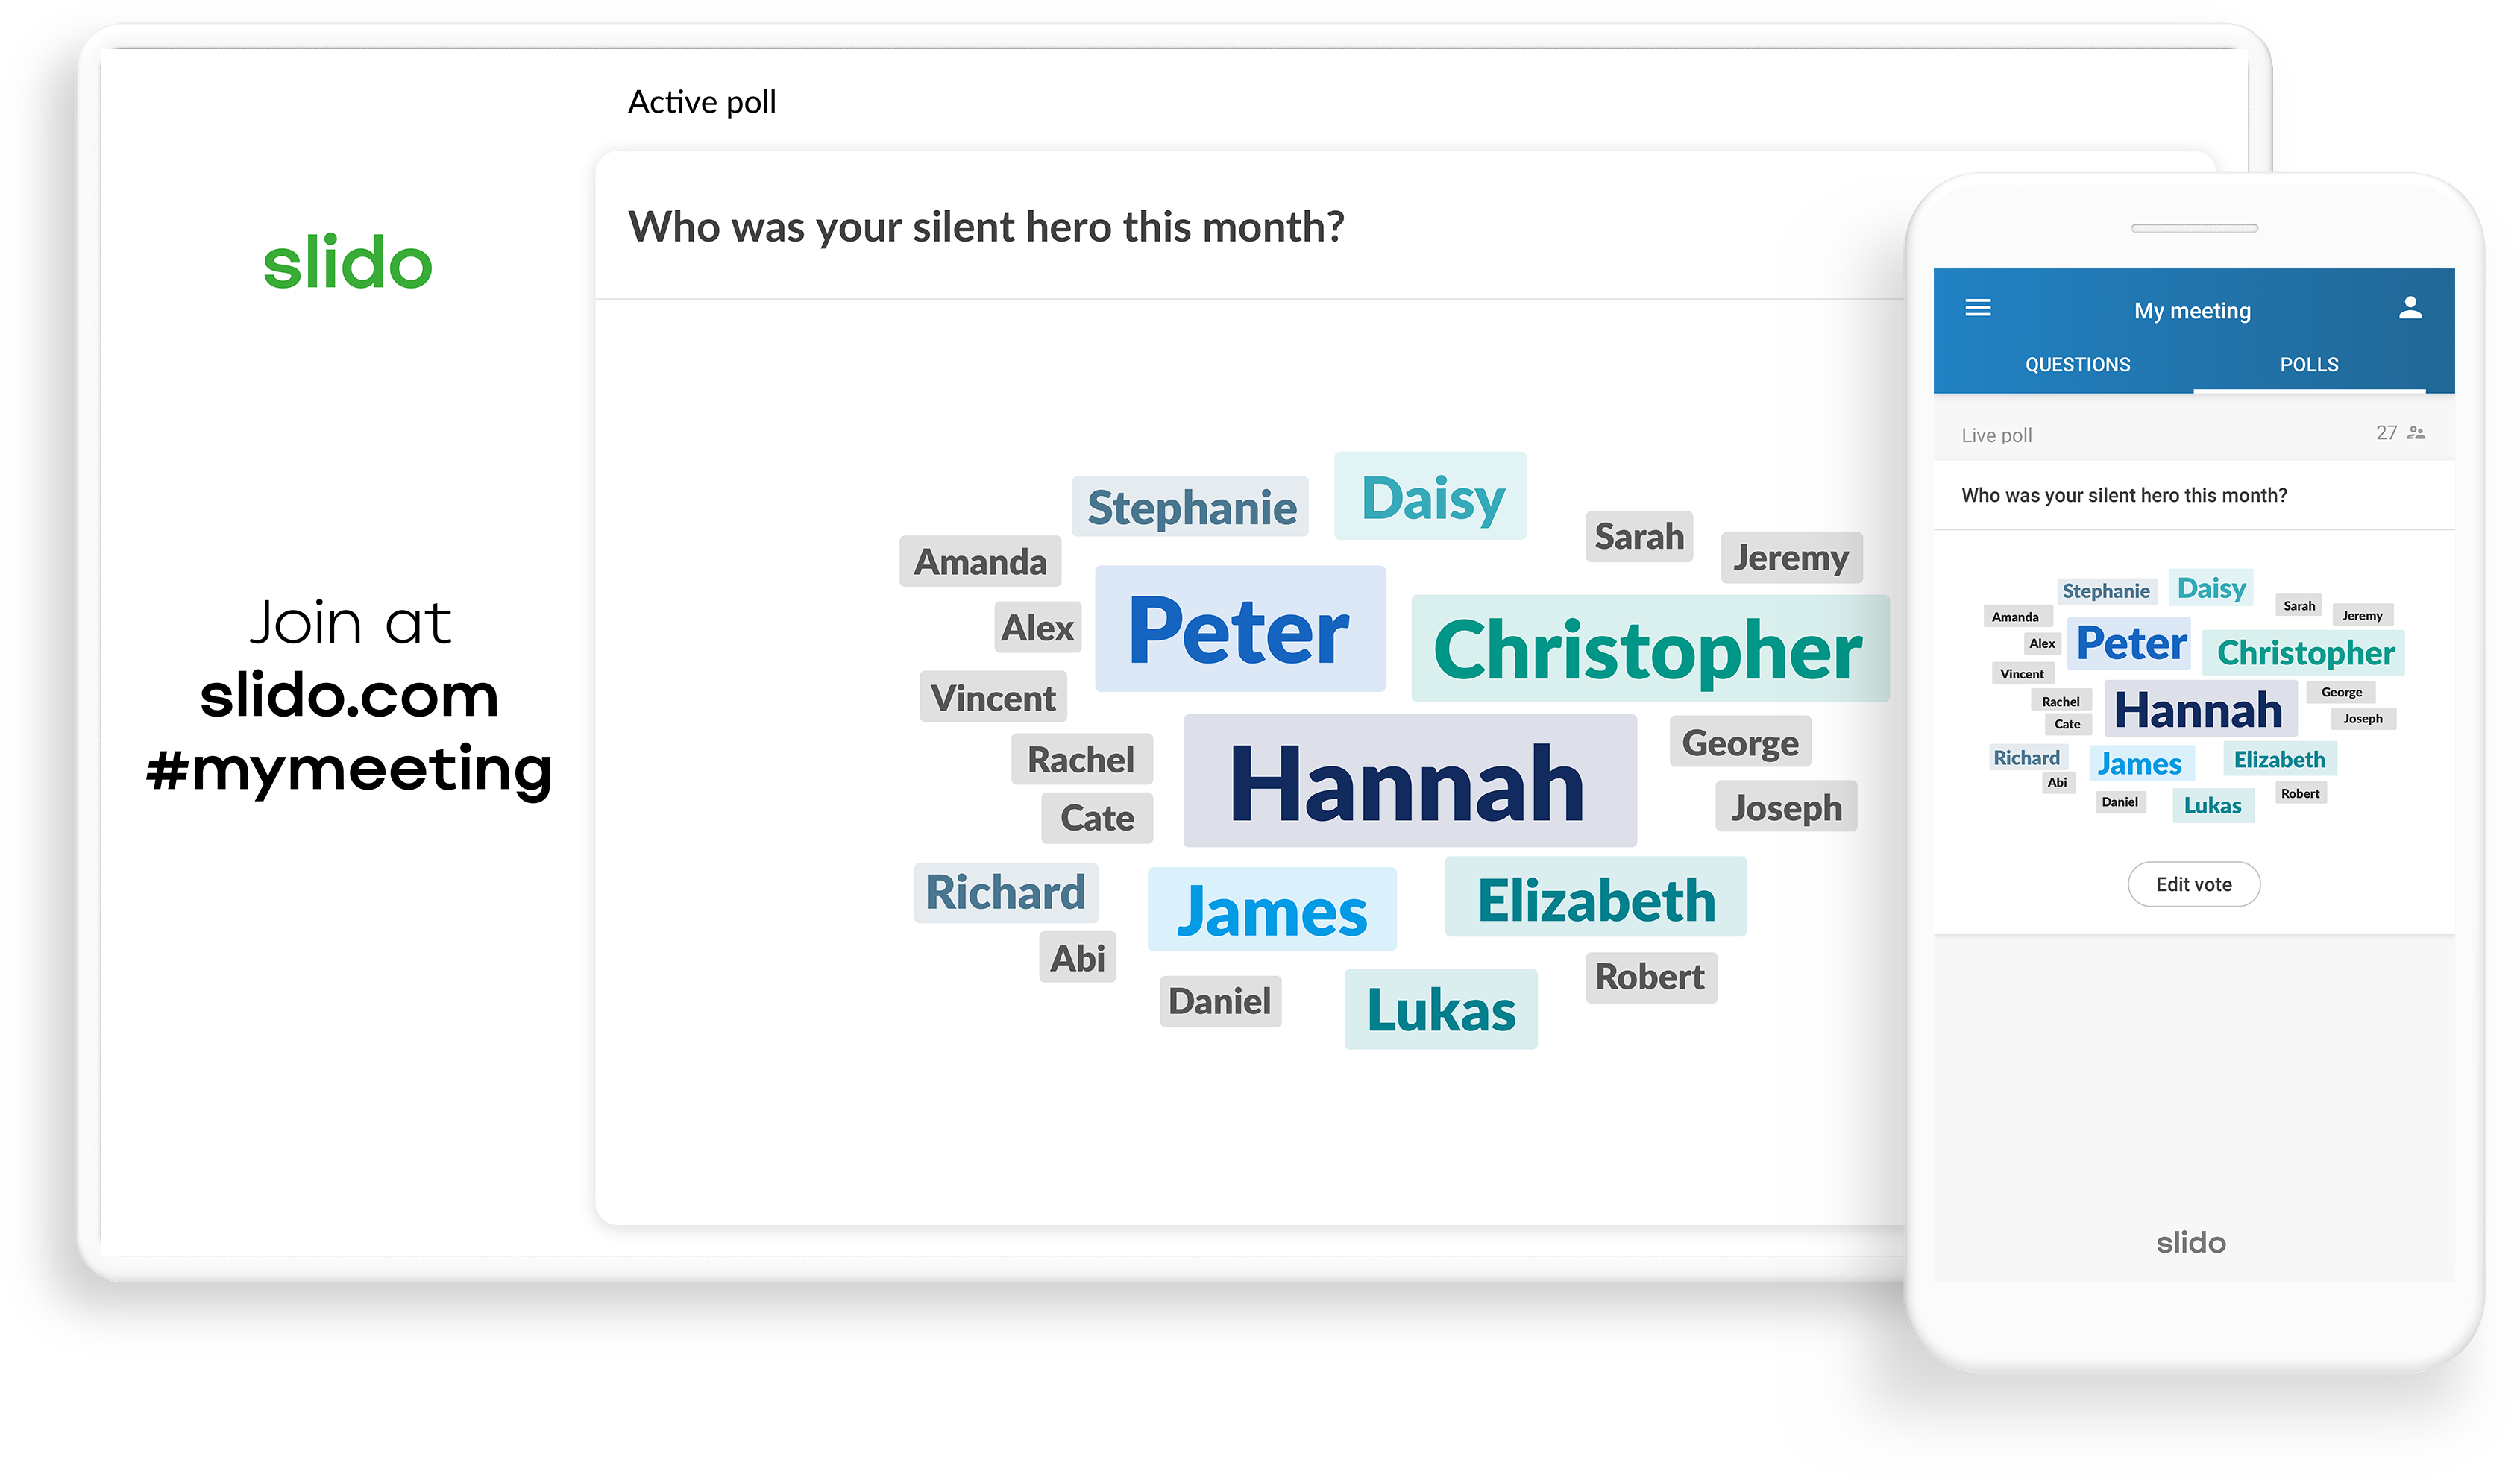Click the slido.com join link text

(x=349, y=696)
